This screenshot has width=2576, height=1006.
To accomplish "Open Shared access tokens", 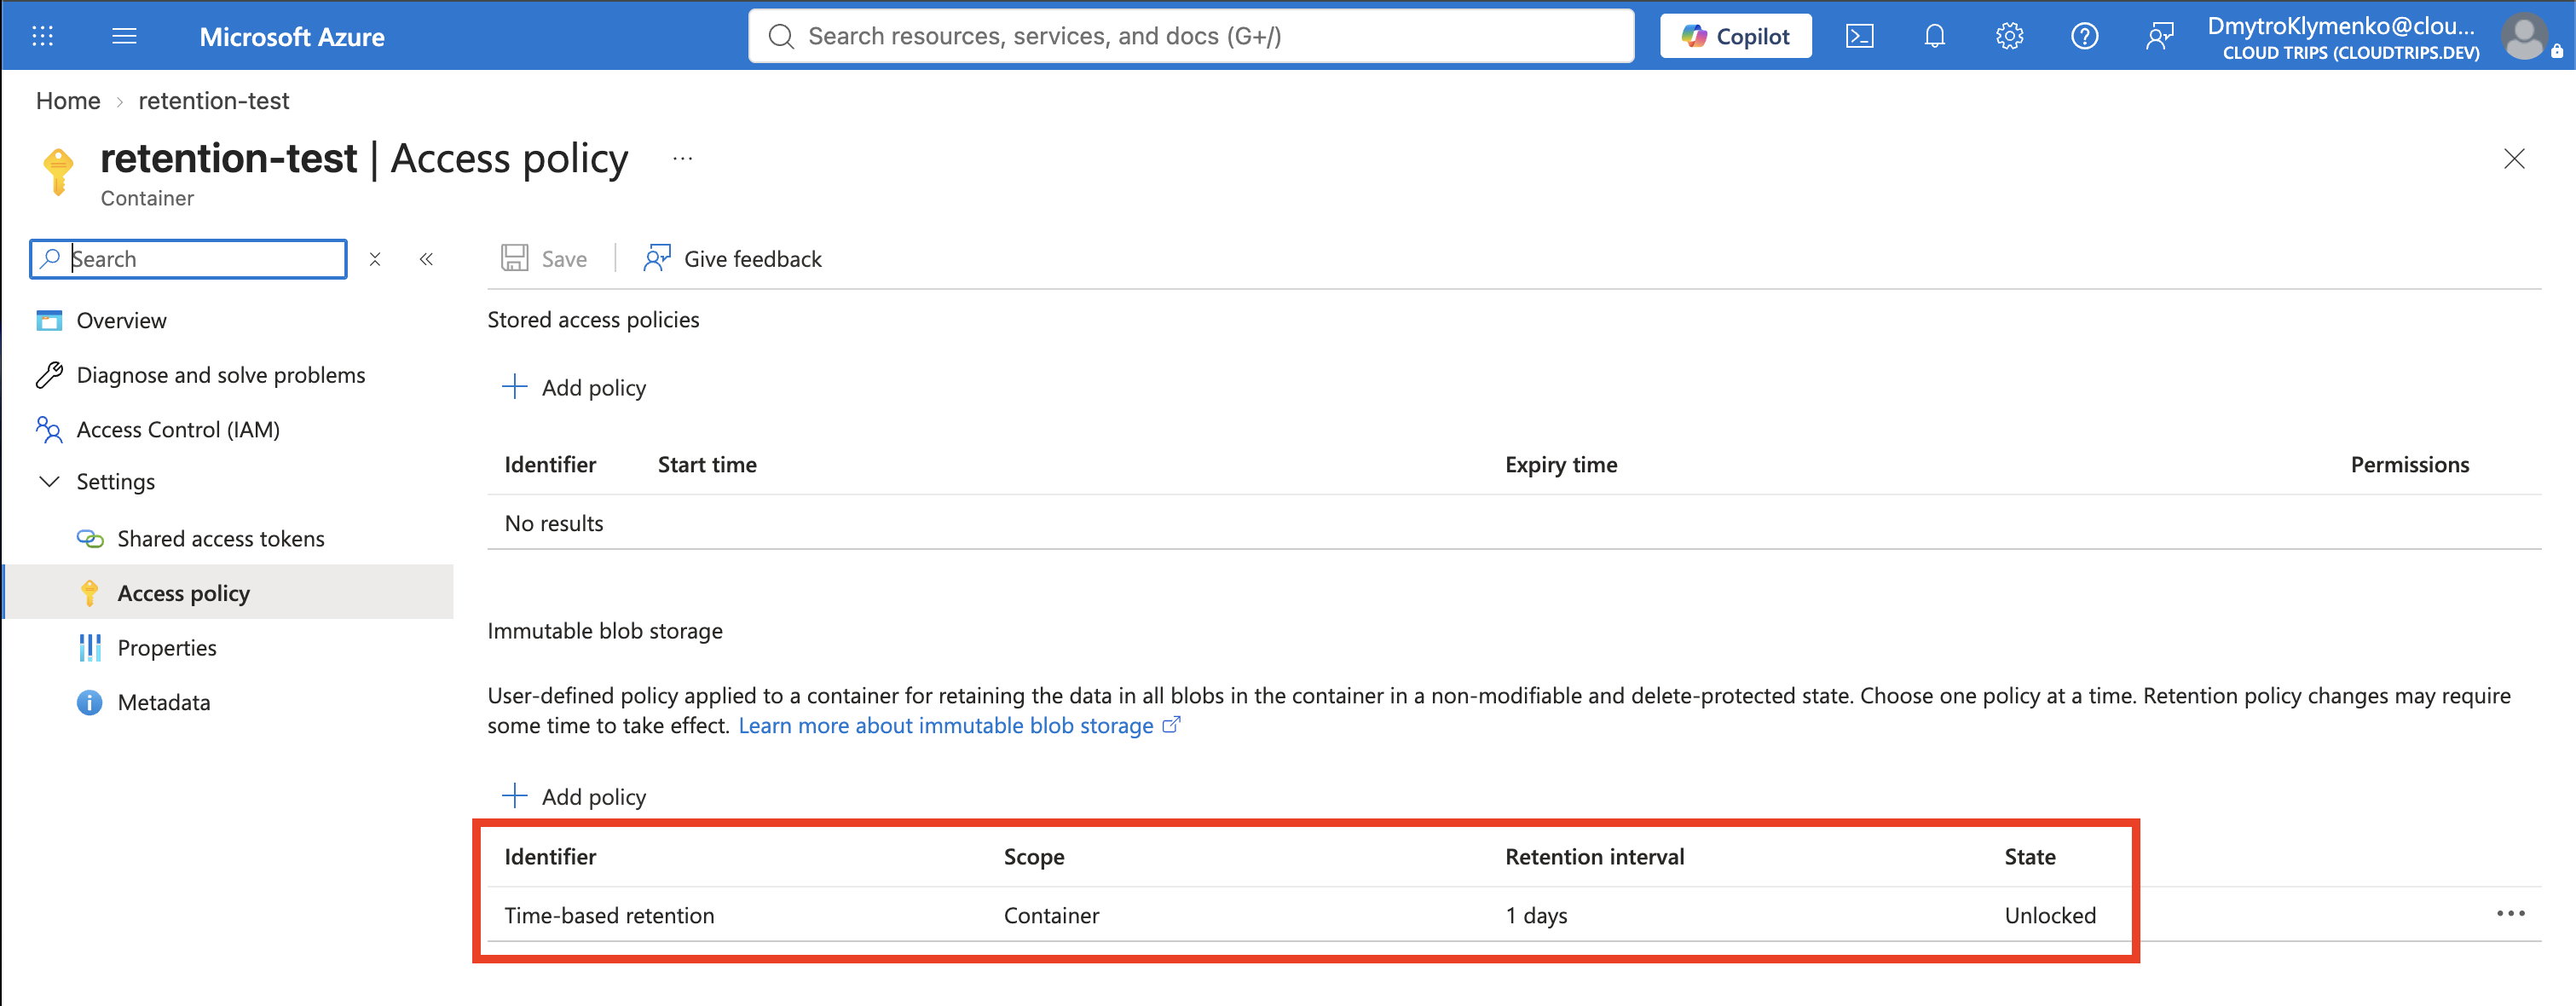I will tap(221, 539).
